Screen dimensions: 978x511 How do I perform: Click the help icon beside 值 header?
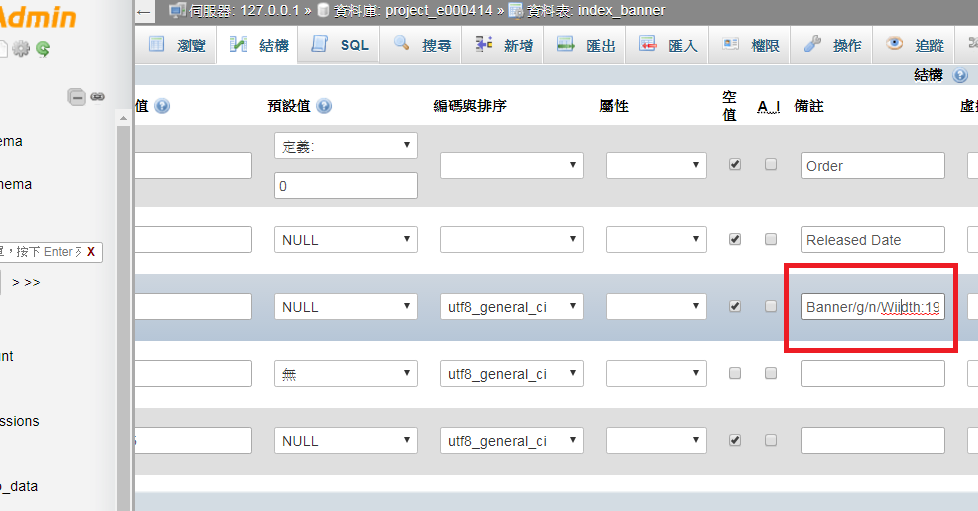[x=162, y=106]
